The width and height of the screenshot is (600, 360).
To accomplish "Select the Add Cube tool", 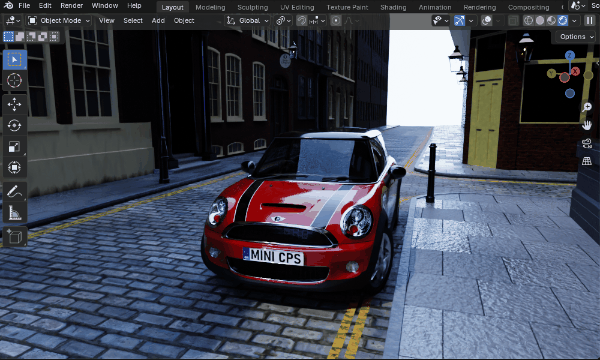I will pyautogui.click(x=15, y=236).
